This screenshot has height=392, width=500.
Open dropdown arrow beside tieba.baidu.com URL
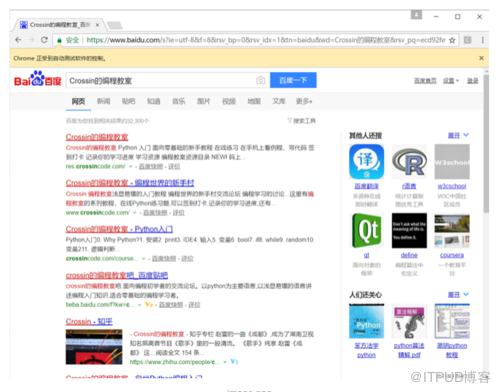click(x=139, y=305)
